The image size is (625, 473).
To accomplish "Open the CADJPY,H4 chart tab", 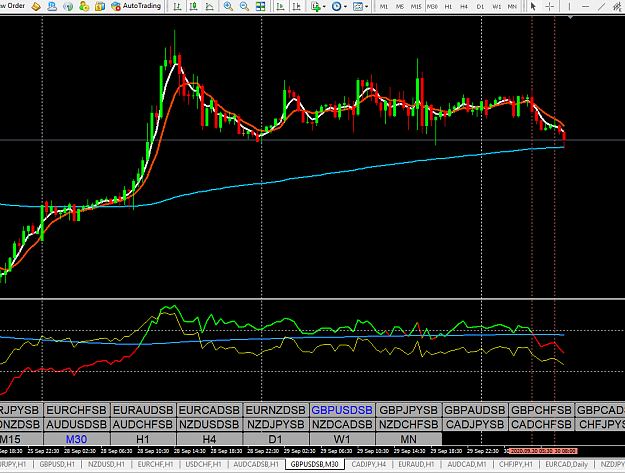I will (x=369, y=464).
